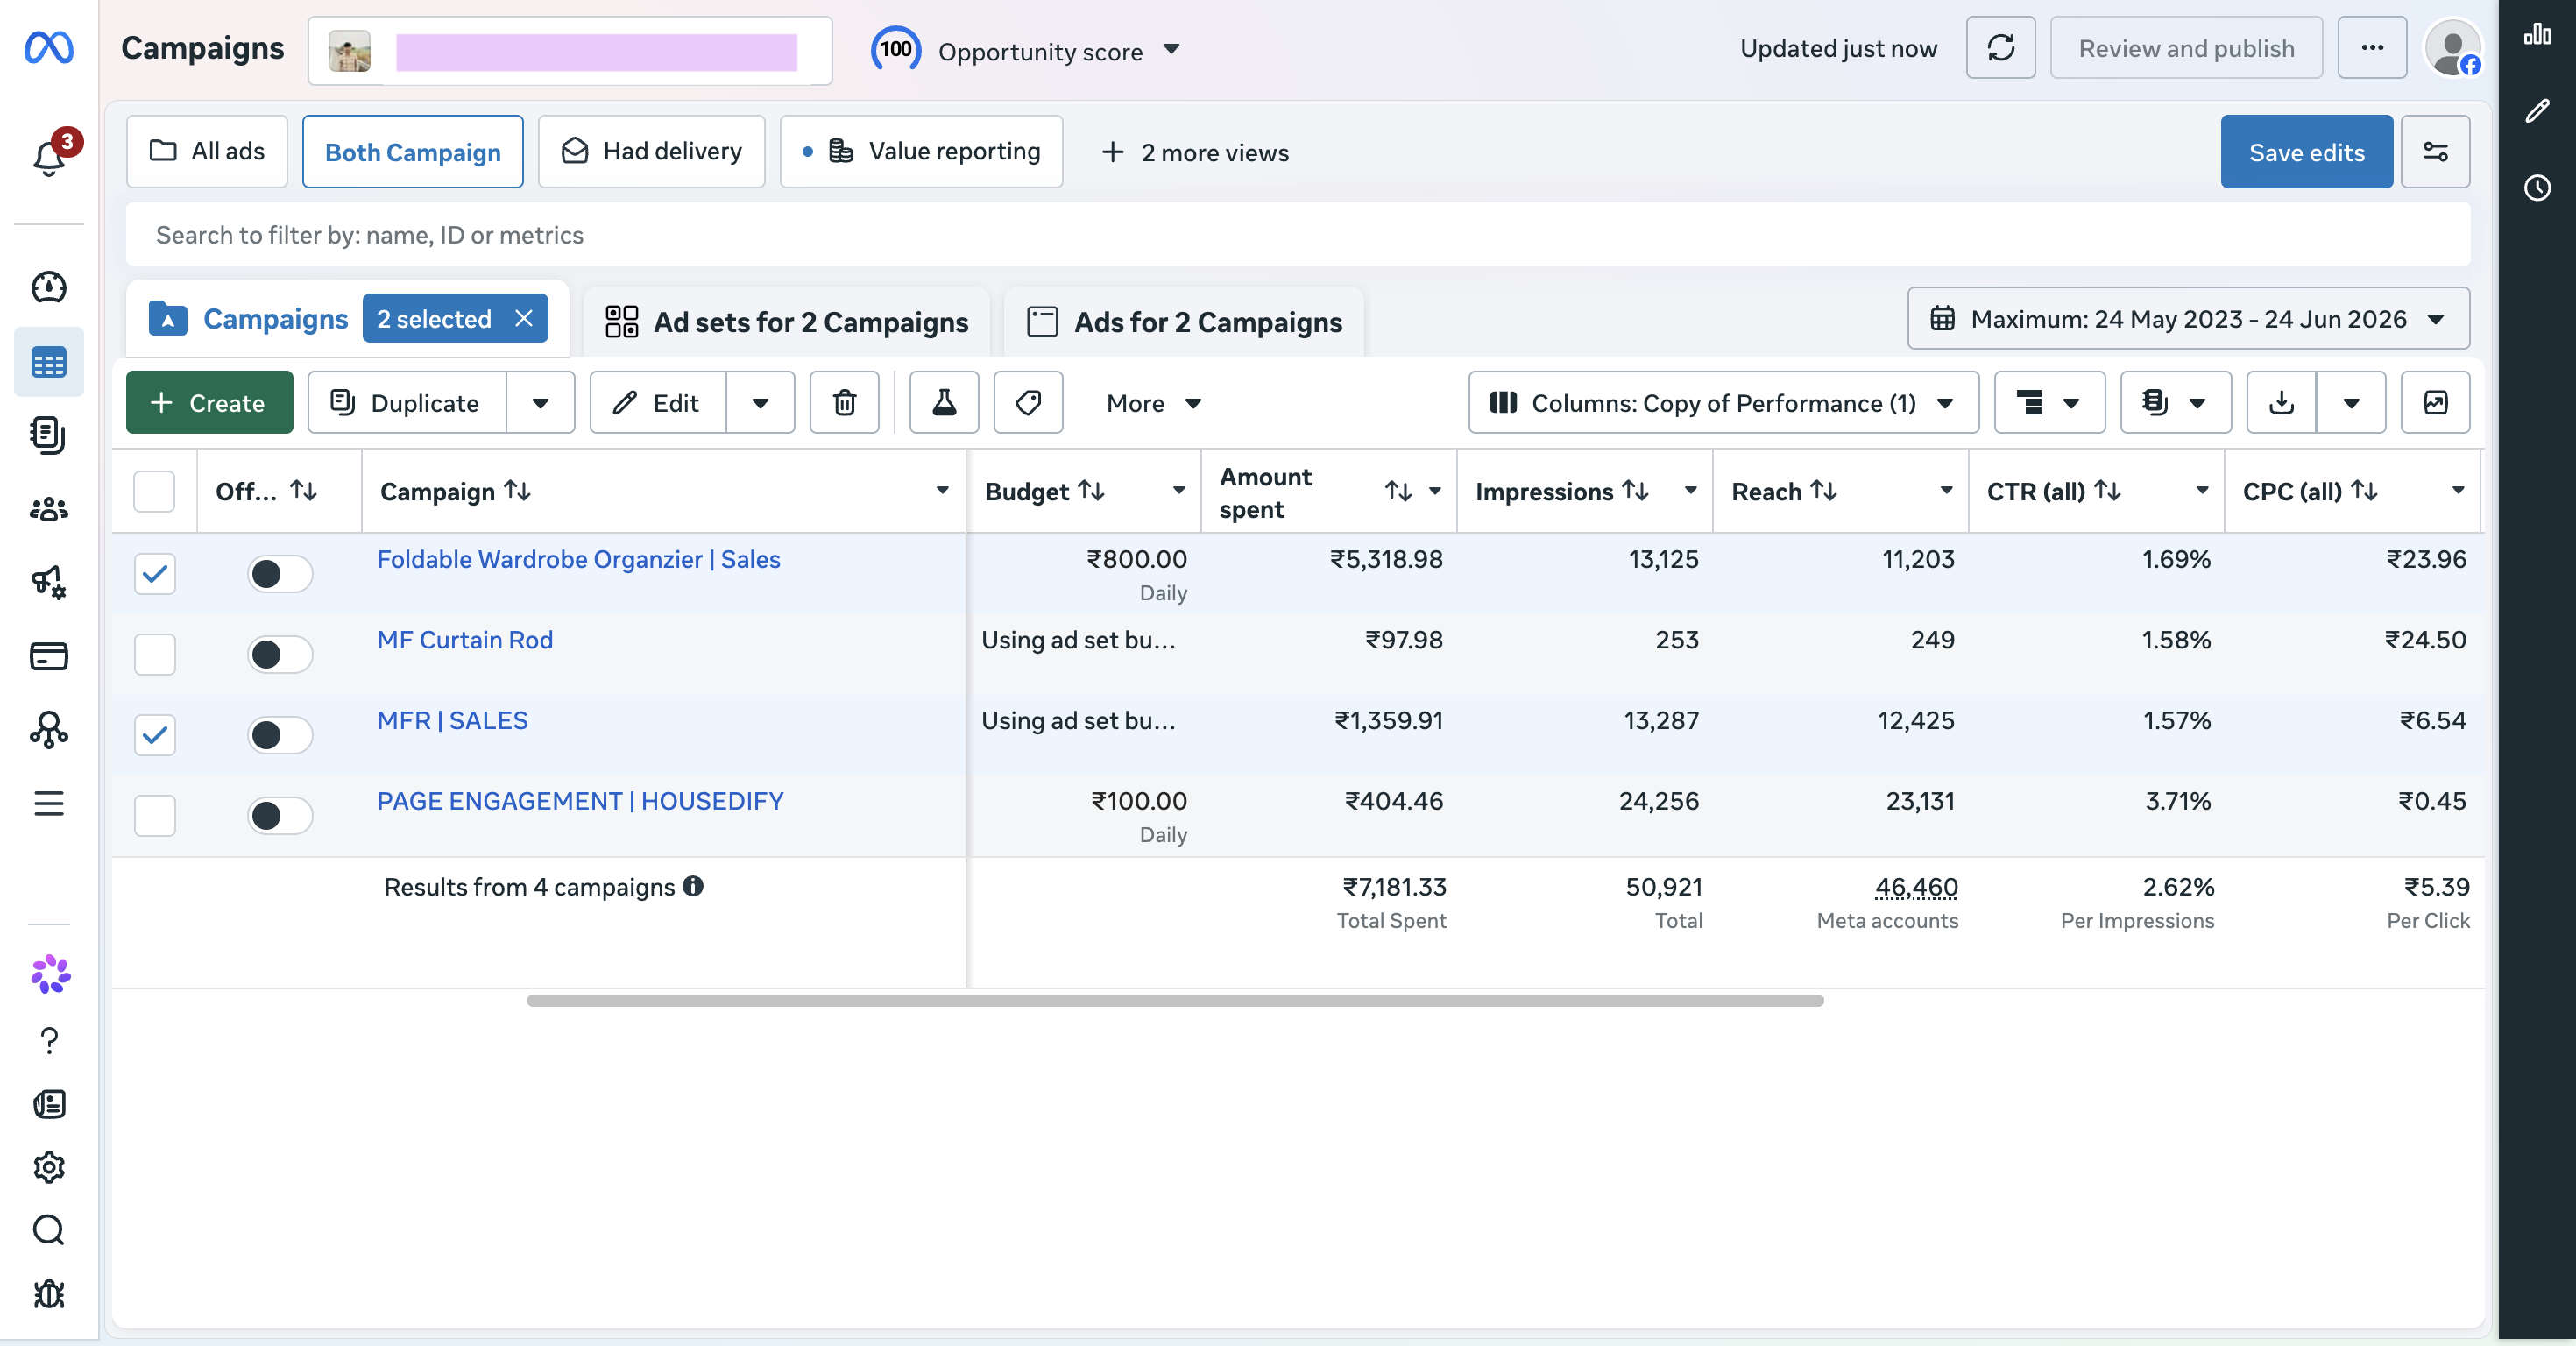The height and width of the screenshot is (1346, 2576).
Task: Delete selected campaigns with trash icon
Action: 844,402
